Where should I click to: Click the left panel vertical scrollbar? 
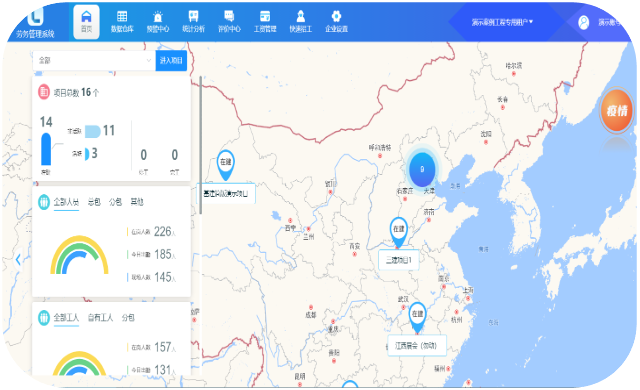[200, 145]
